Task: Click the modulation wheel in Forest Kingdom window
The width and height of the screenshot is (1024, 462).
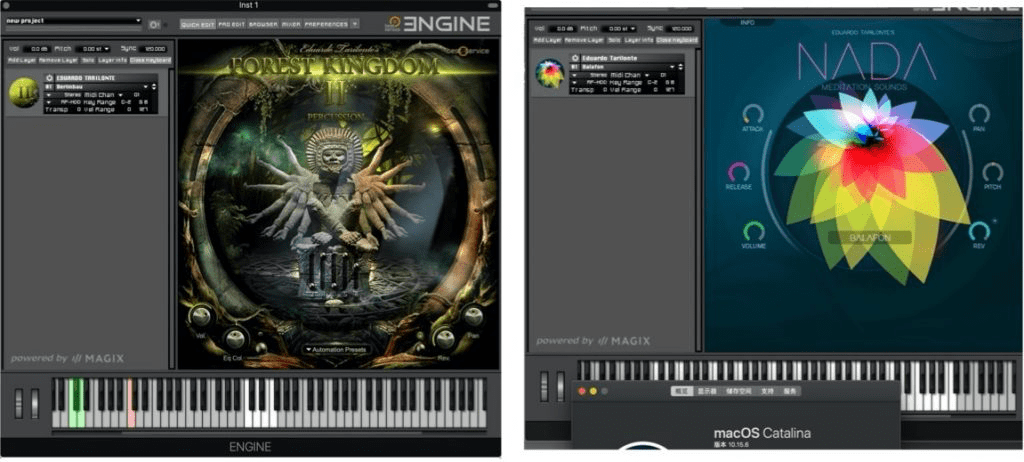Action: (35, 403)
